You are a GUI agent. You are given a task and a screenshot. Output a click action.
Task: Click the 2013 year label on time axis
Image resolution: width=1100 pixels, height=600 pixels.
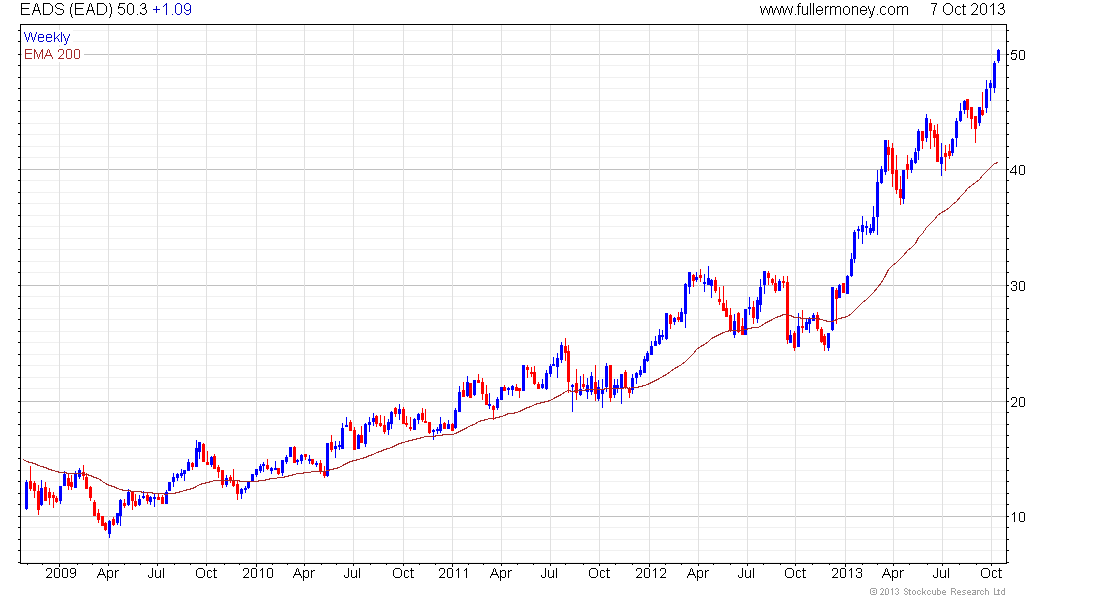[x=847, y=573]
